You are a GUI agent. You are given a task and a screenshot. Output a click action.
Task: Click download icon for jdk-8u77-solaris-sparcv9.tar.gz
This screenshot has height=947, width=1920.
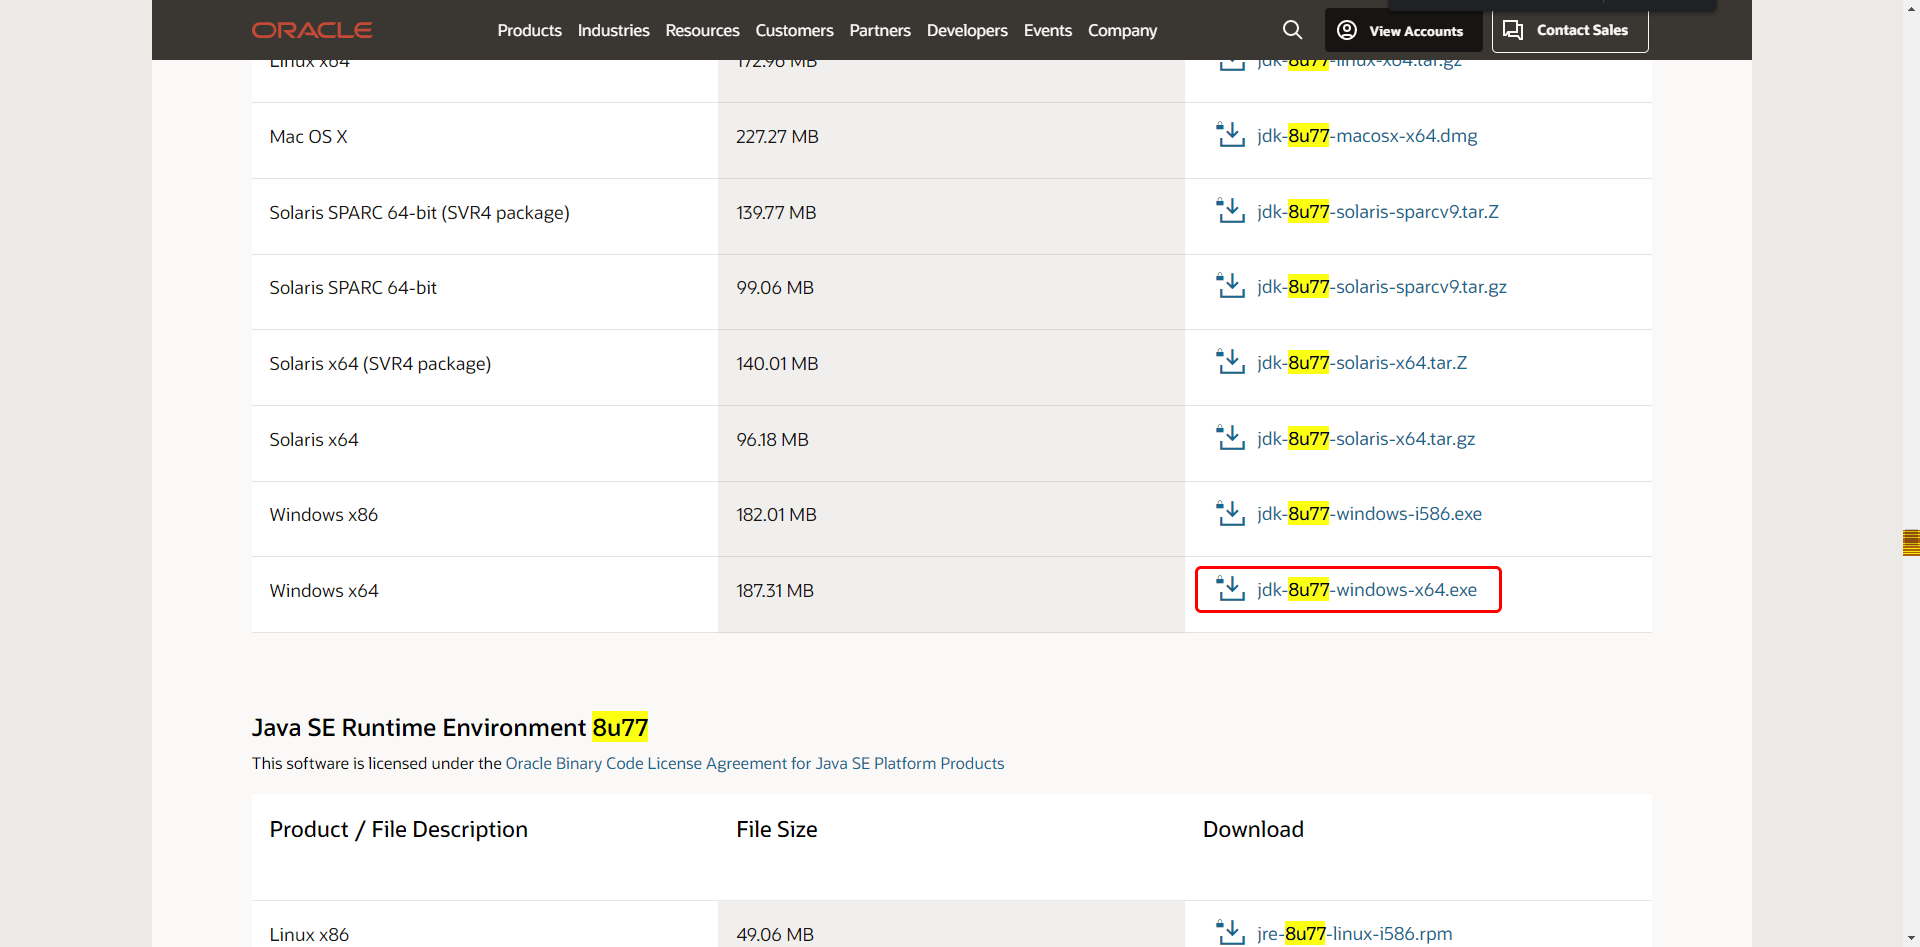point(1230,286)
